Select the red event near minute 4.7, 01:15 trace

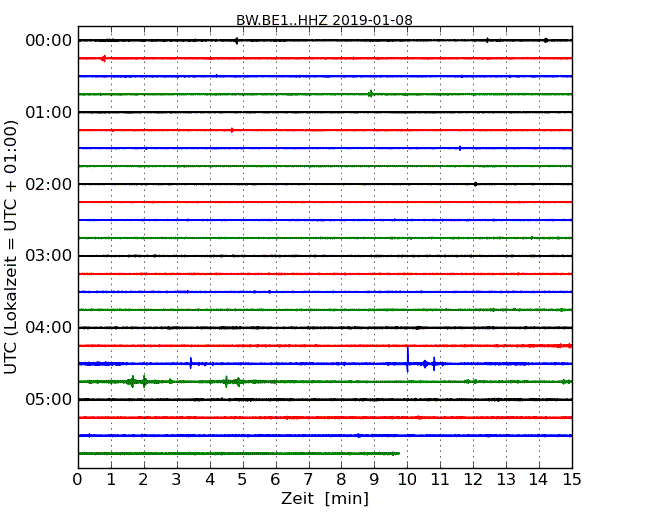tap(232, 130)
